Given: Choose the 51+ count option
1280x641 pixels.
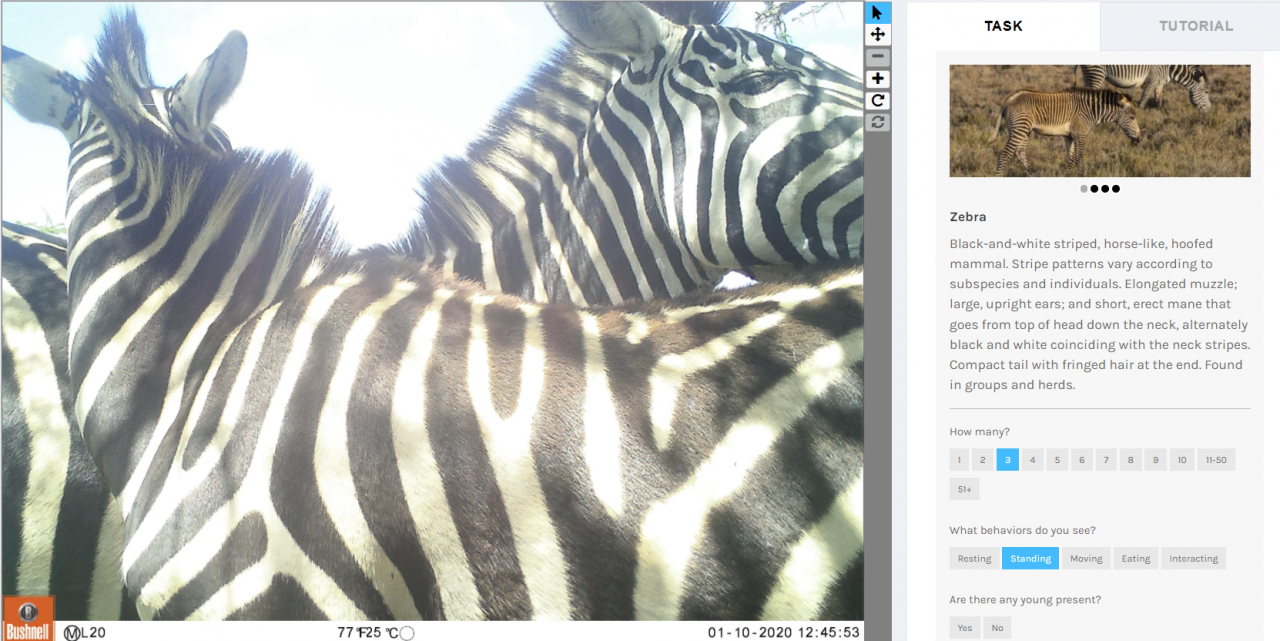Looking at the screenshot, I should click(x=965, y=489).
